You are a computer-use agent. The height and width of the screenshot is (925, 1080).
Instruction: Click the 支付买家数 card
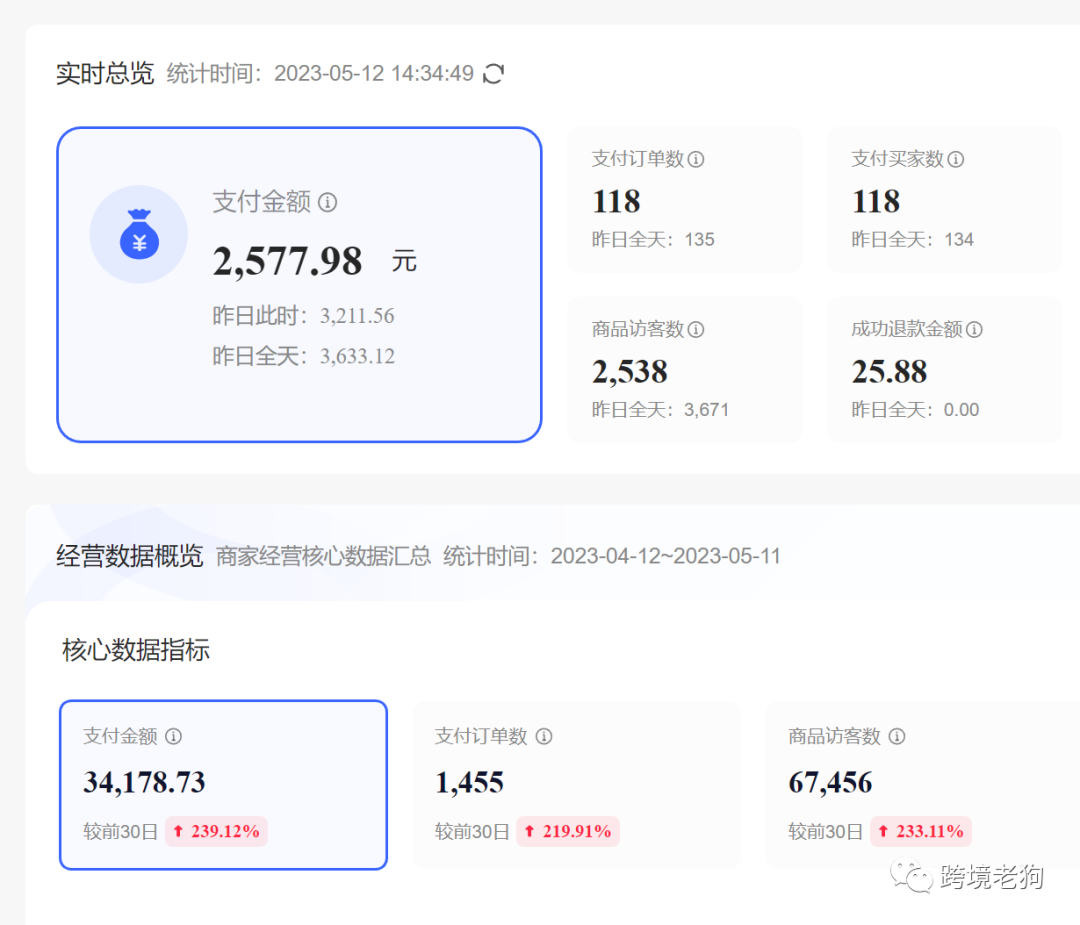point(944,199)
